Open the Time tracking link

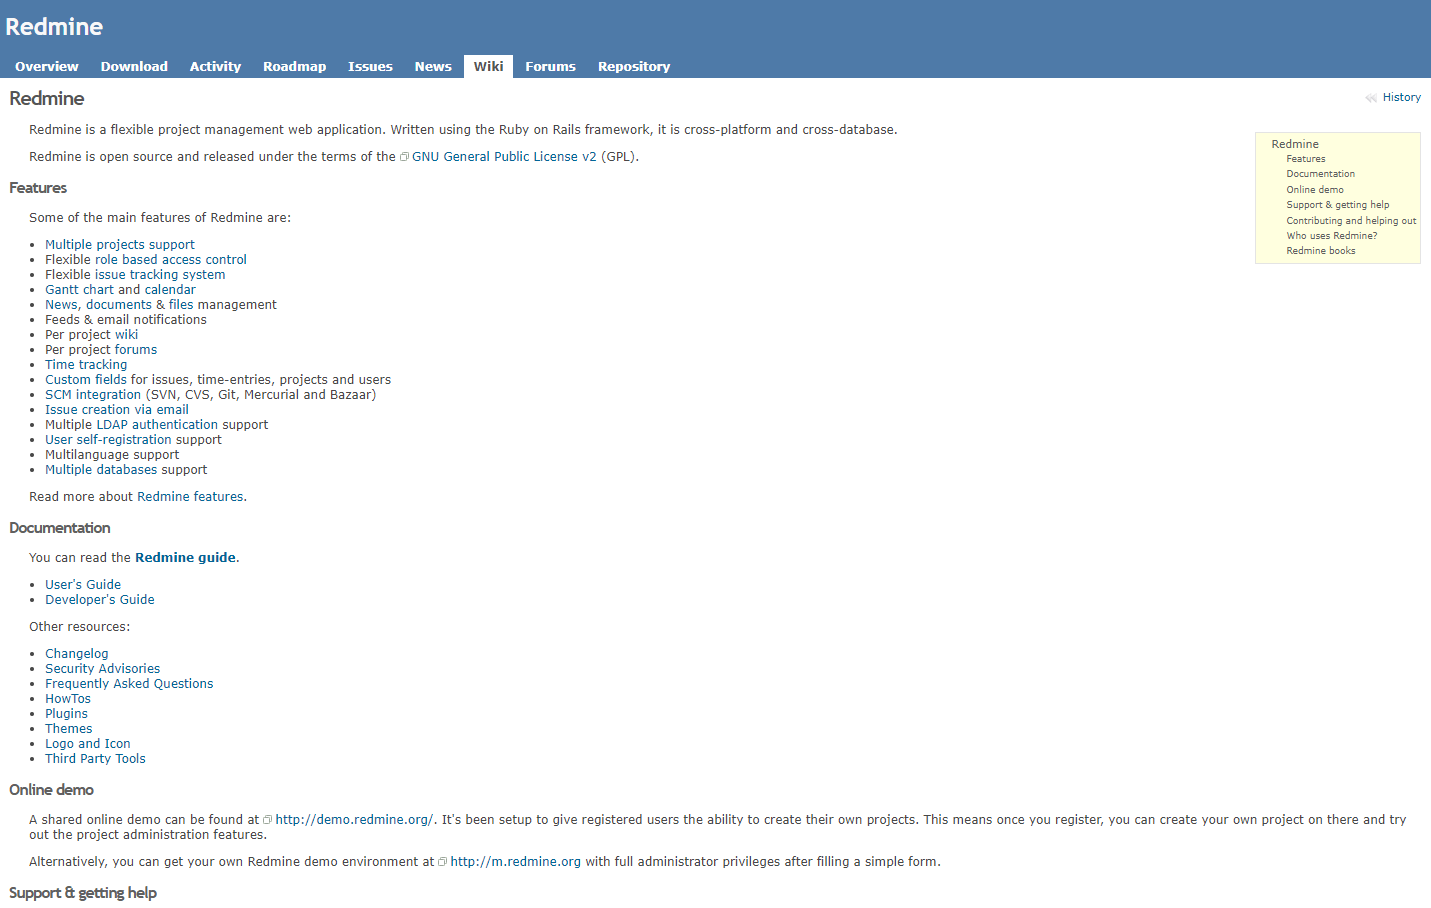[86, 365]
